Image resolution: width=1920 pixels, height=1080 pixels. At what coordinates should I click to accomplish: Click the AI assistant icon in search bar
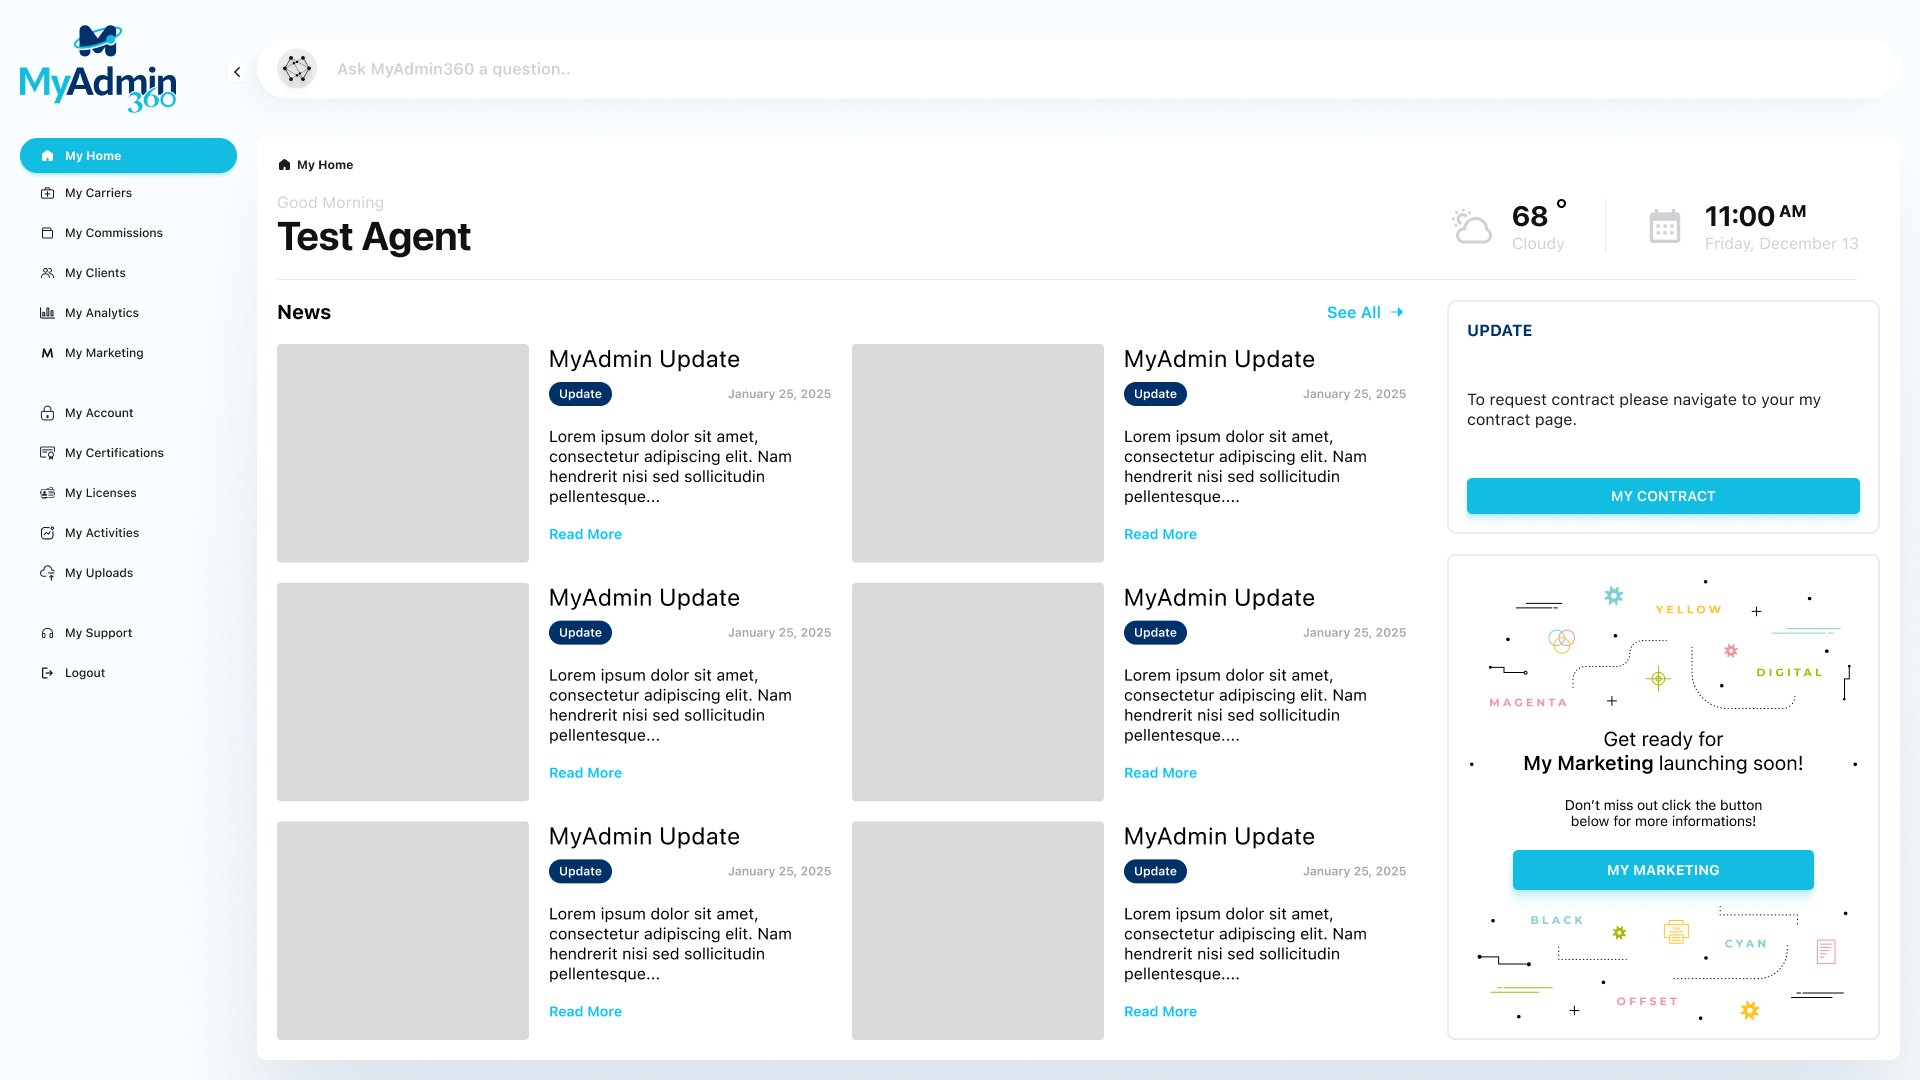click(x=297, y=69)
